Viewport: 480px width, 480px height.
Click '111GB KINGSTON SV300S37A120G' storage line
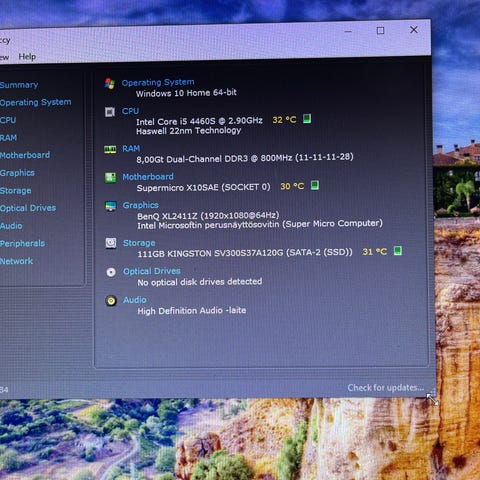245,253
